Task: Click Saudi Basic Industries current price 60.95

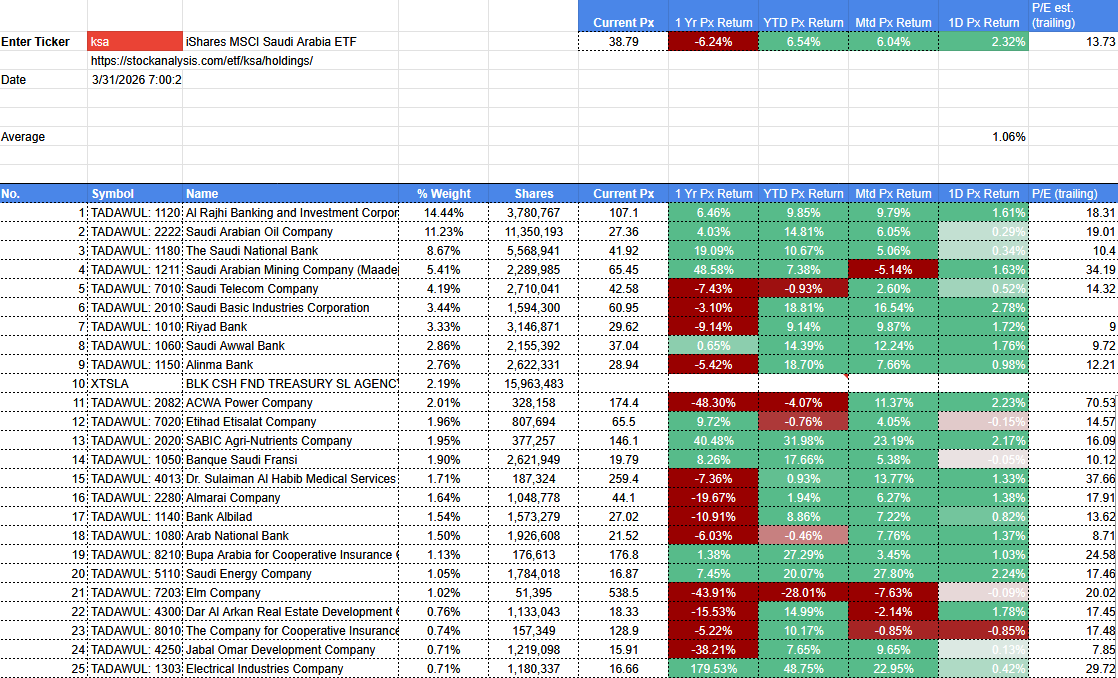Action: click(x=623, y=308)
